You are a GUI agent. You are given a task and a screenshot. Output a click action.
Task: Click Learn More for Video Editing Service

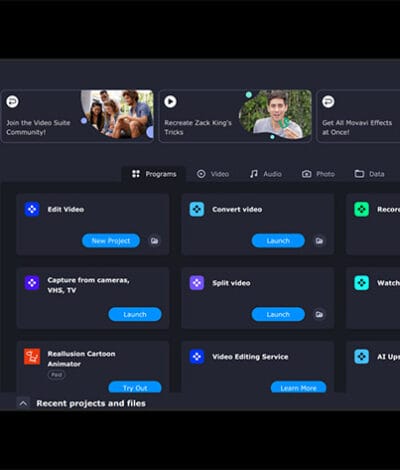pos(298,387)
